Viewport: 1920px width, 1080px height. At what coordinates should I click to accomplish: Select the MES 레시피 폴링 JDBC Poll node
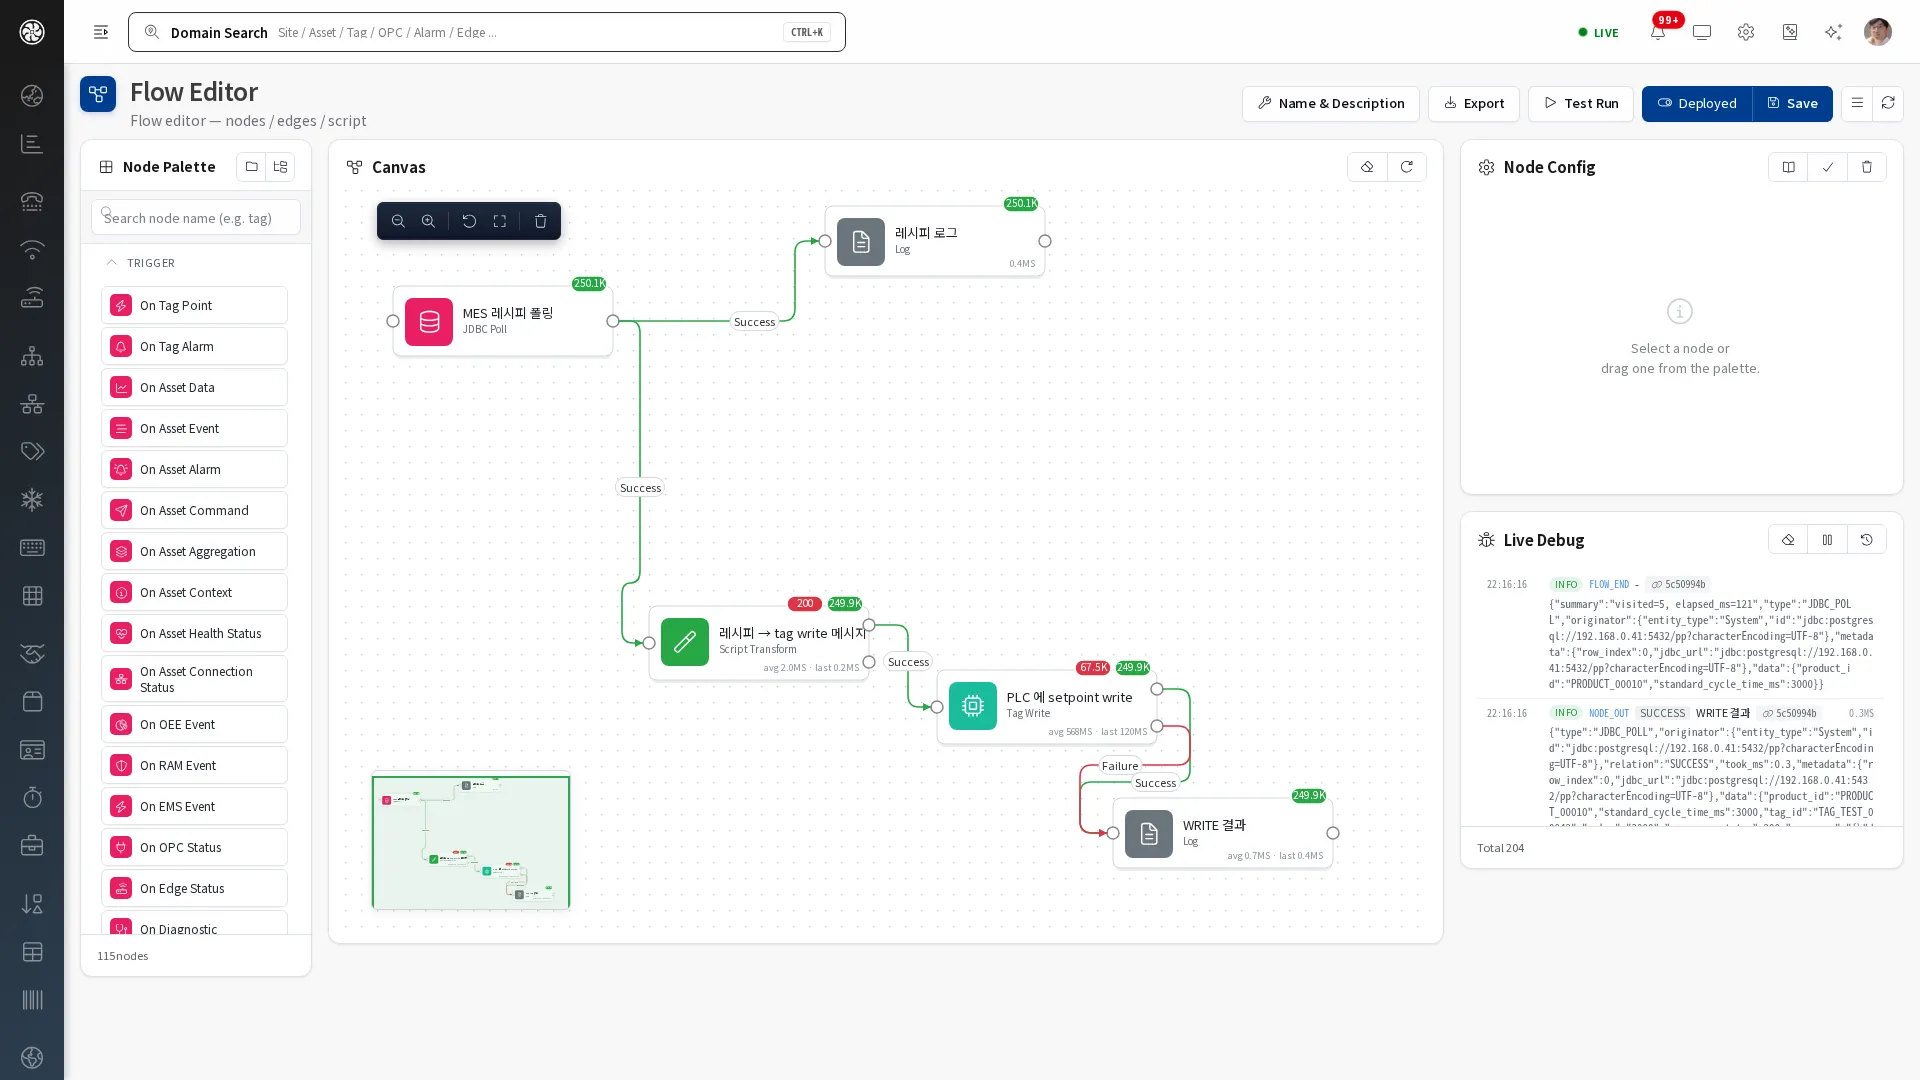click(503, 321)
